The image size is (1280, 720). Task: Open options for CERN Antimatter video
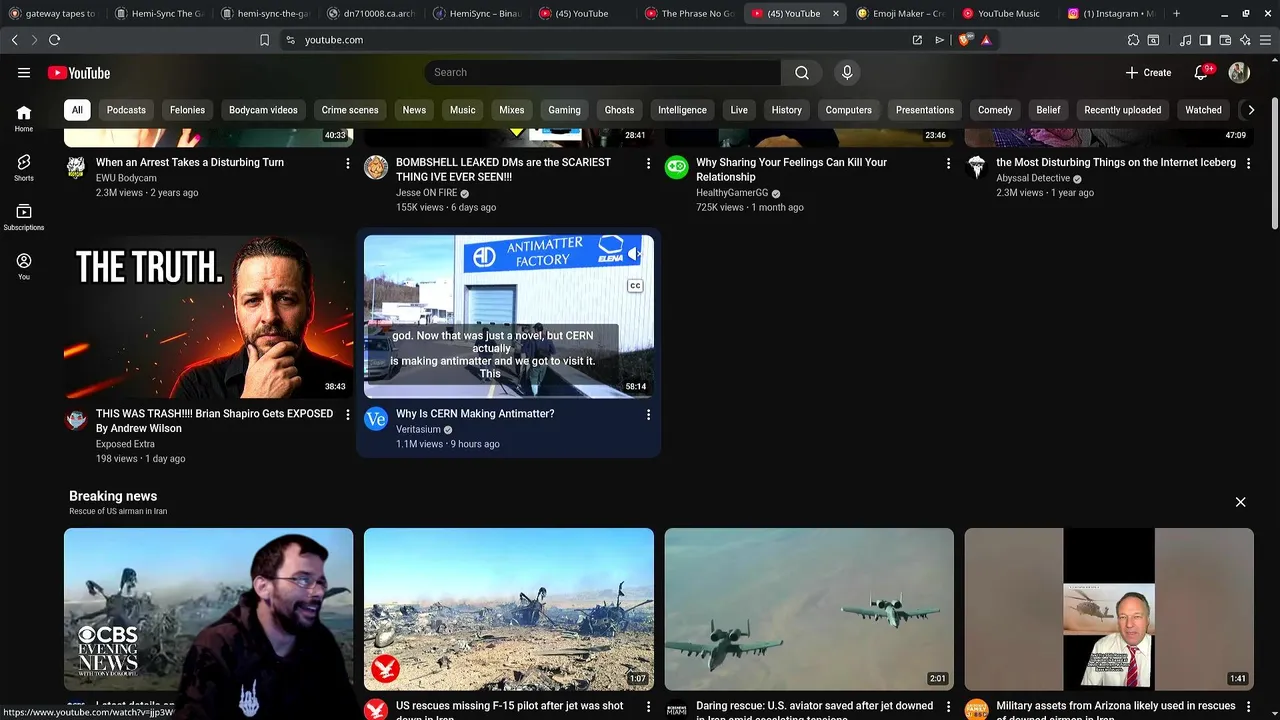[x=648, y=414]
